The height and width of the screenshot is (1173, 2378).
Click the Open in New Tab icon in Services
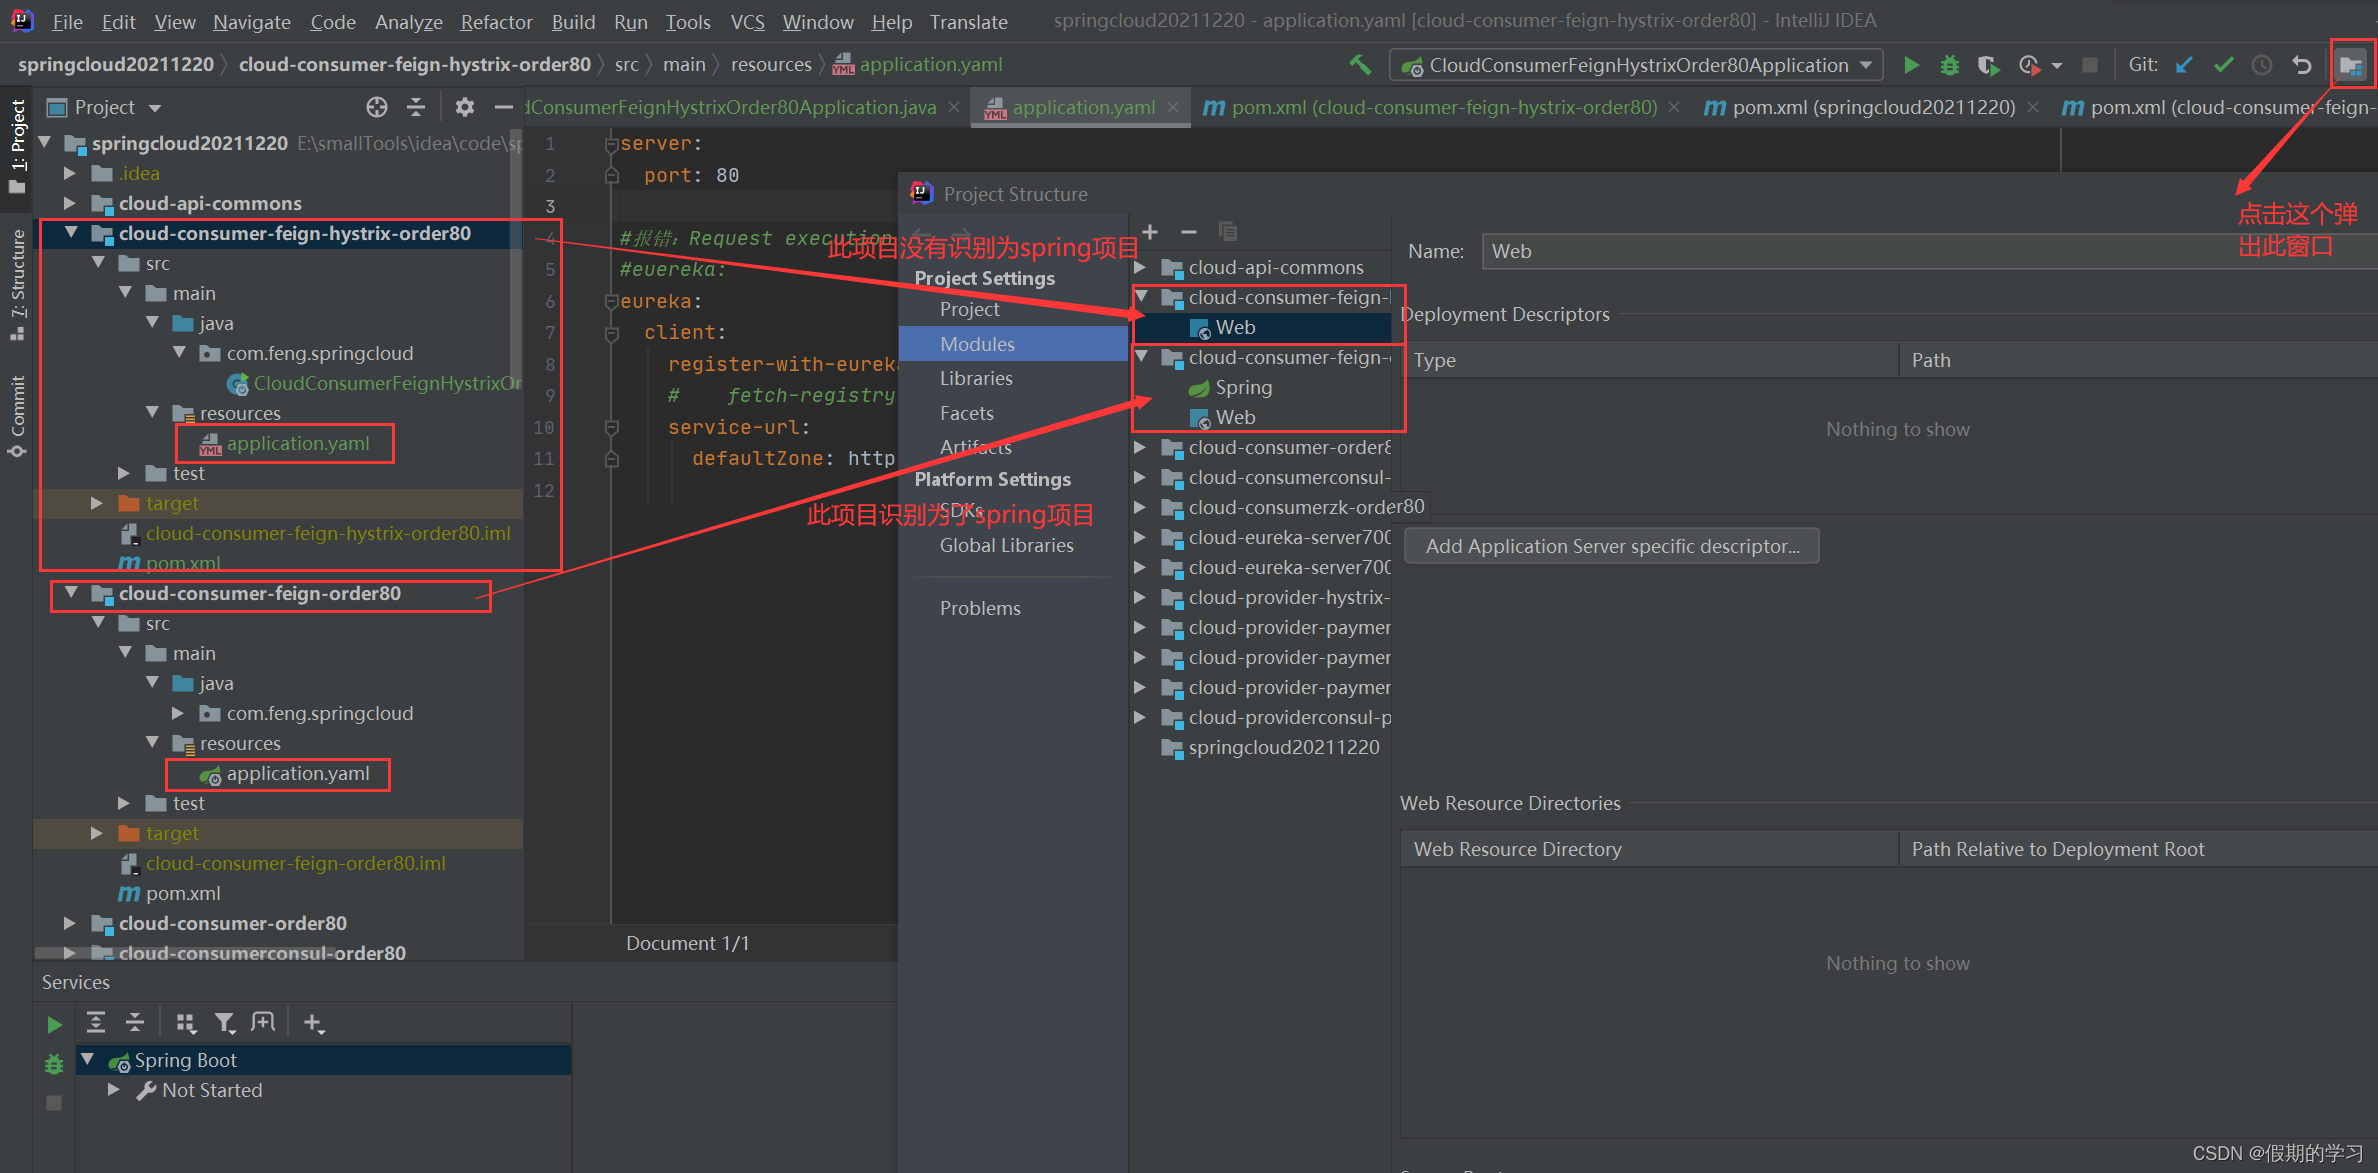tap(263, 1022)
